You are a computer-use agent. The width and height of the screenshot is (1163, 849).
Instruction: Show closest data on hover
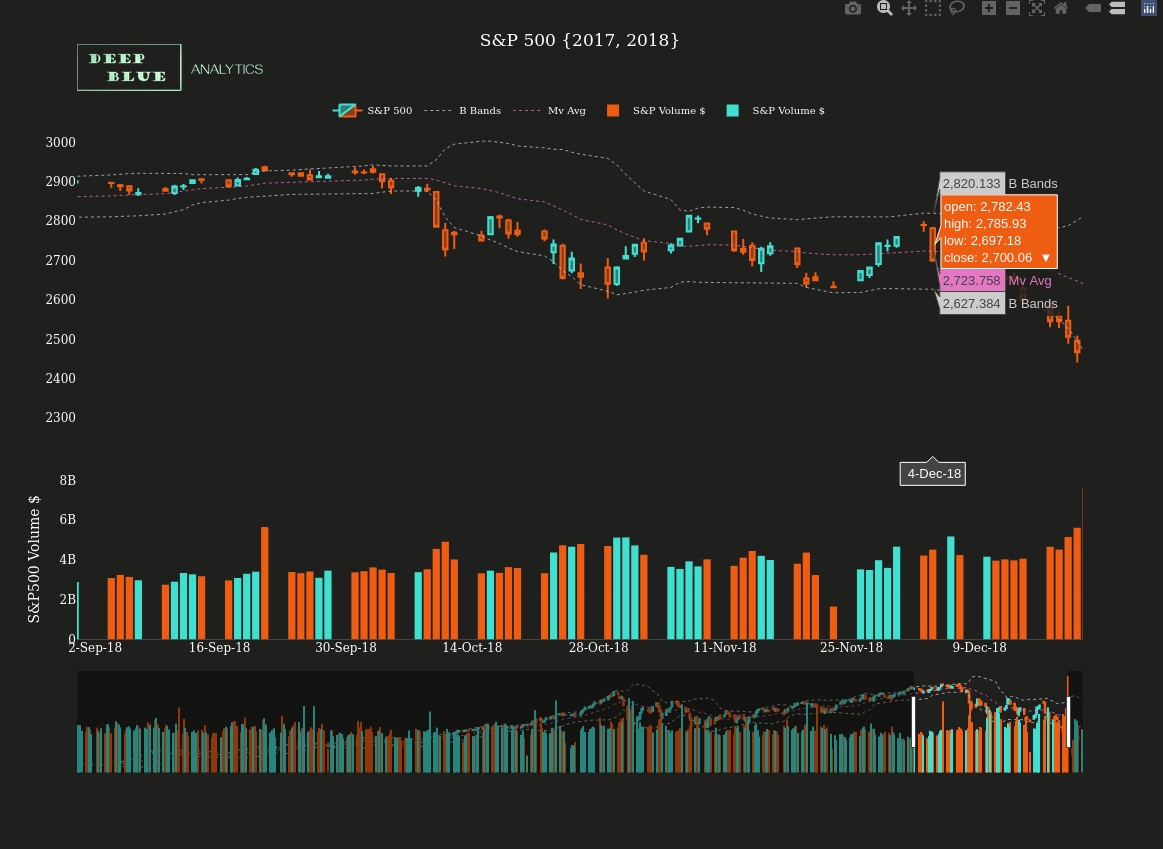(x=1093, y=8)
